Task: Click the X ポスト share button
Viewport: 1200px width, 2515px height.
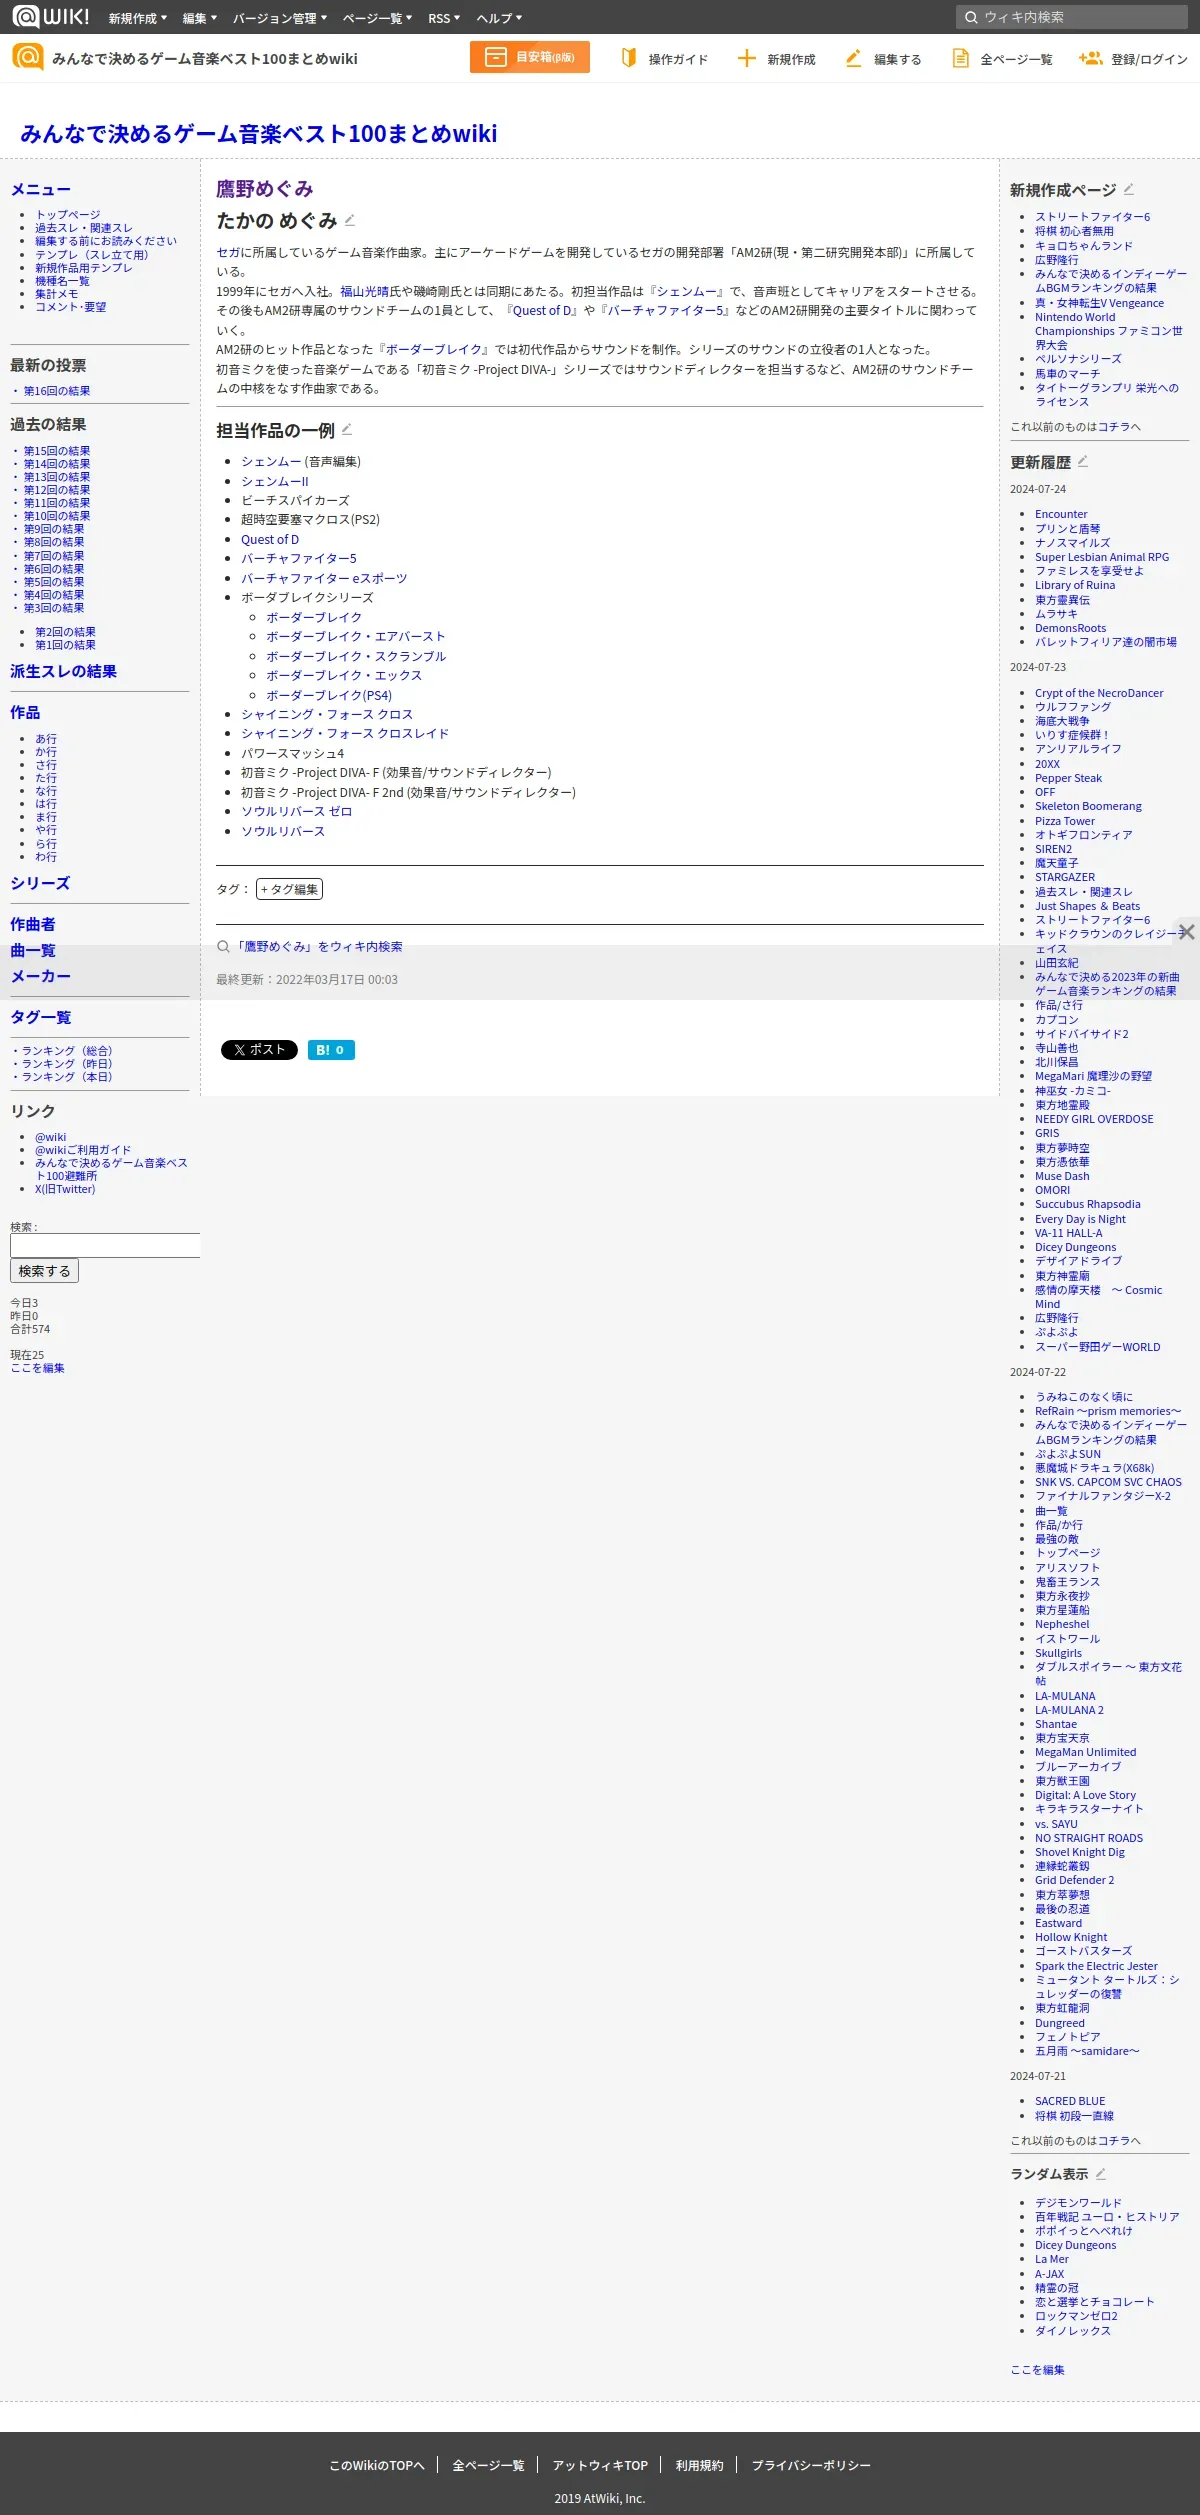Action: (x=259, y=1050)
